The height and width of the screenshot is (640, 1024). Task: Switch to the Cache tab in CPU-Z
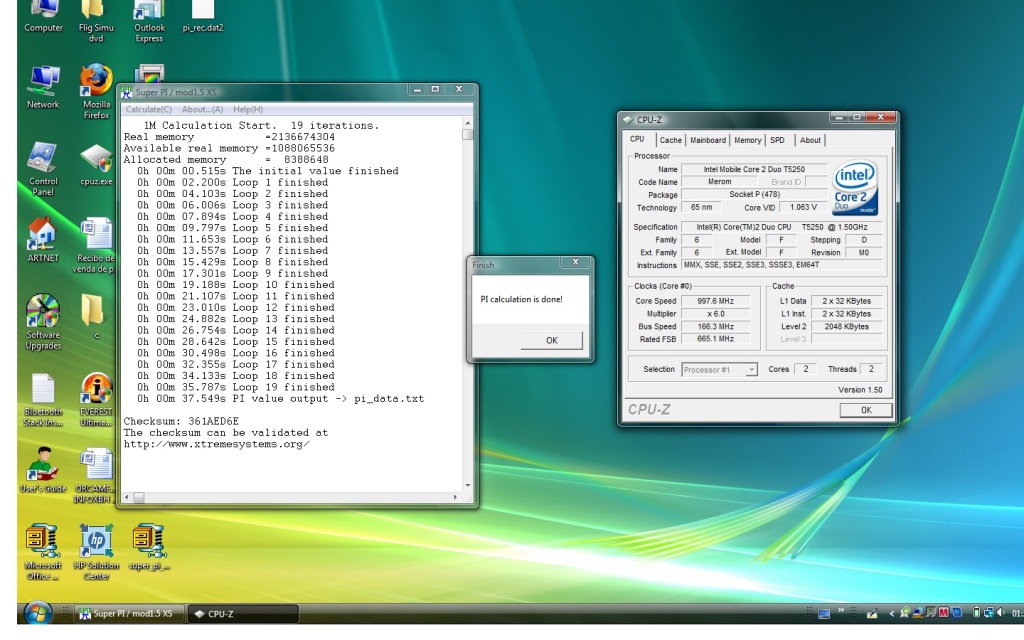point(670,140)
